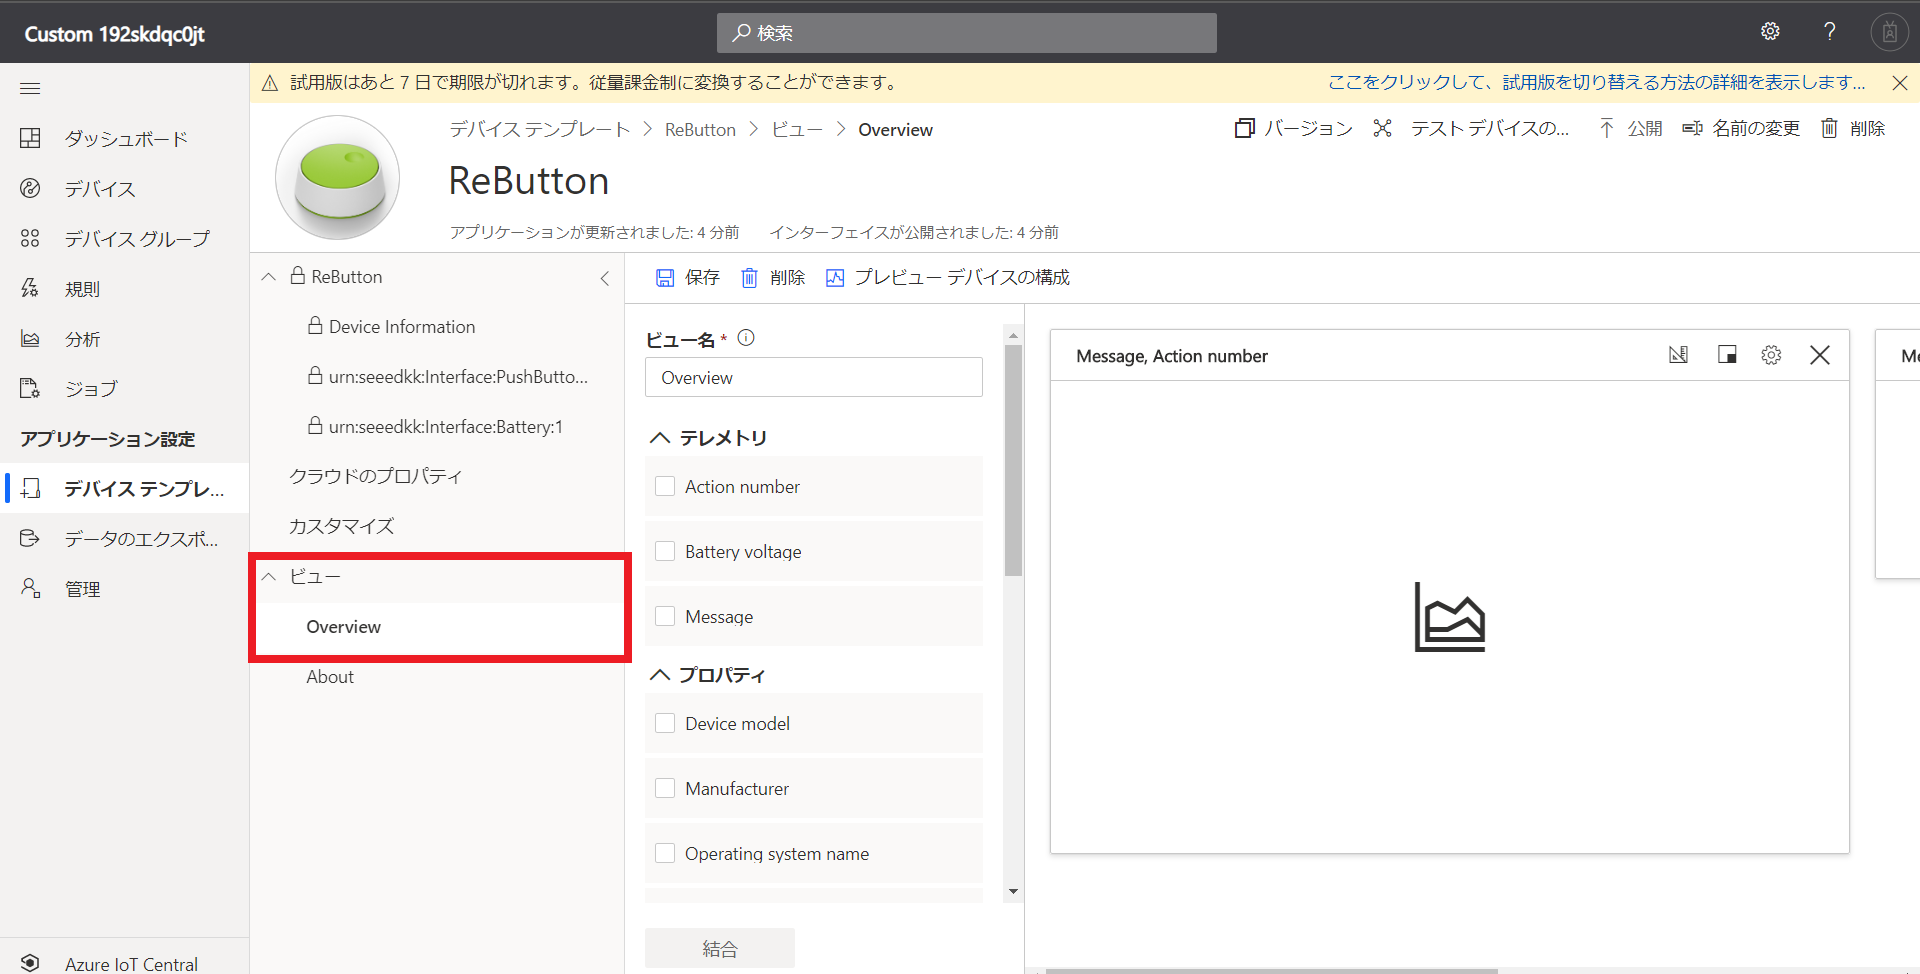Click the tile size icon on Message tile
Image resolution: width=1920 pixels, height=974 pixels.
[x=1726, y=355]
